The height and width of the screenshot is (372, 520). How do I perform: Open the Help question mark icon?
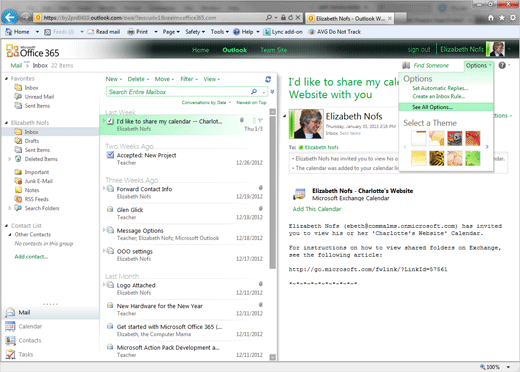tap(502, 65)
